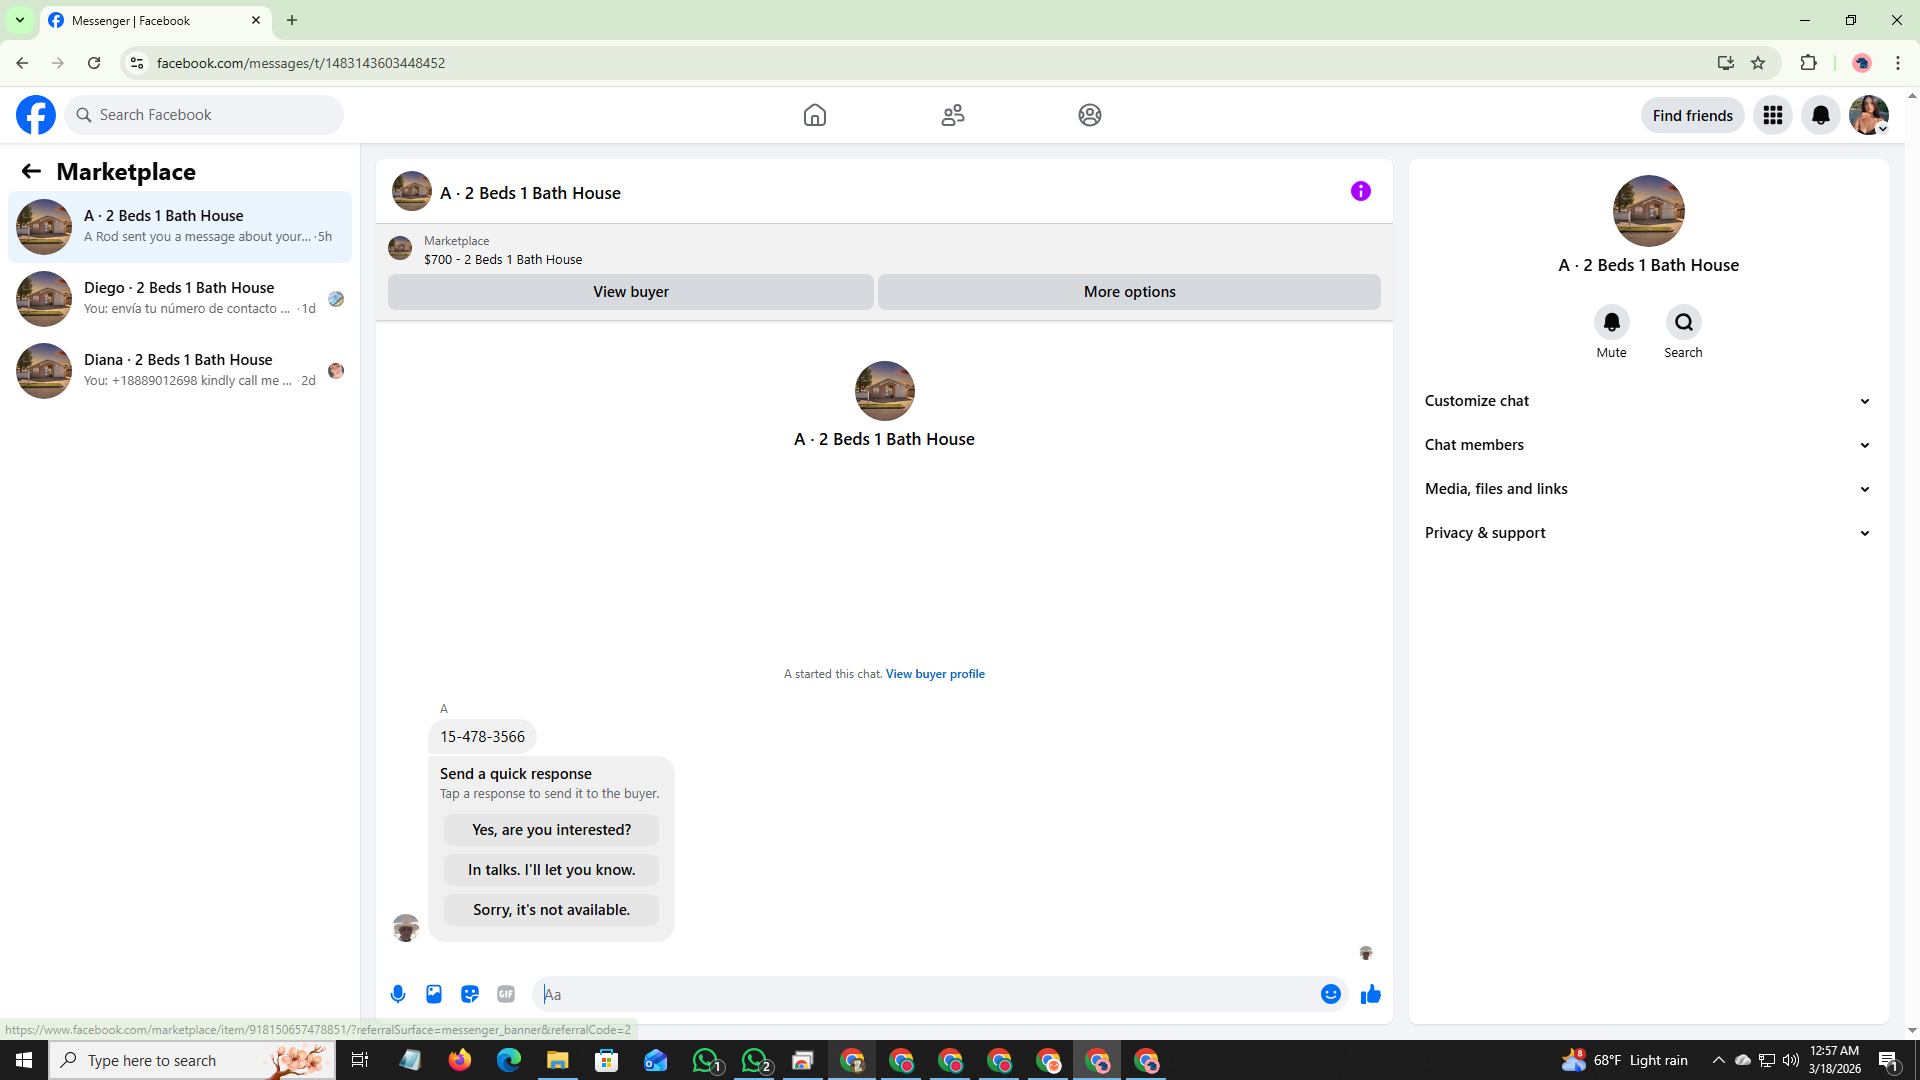This screenshot has height=1080, width=1920.
Task: Choose a GIF
Action: coord(506,994)
